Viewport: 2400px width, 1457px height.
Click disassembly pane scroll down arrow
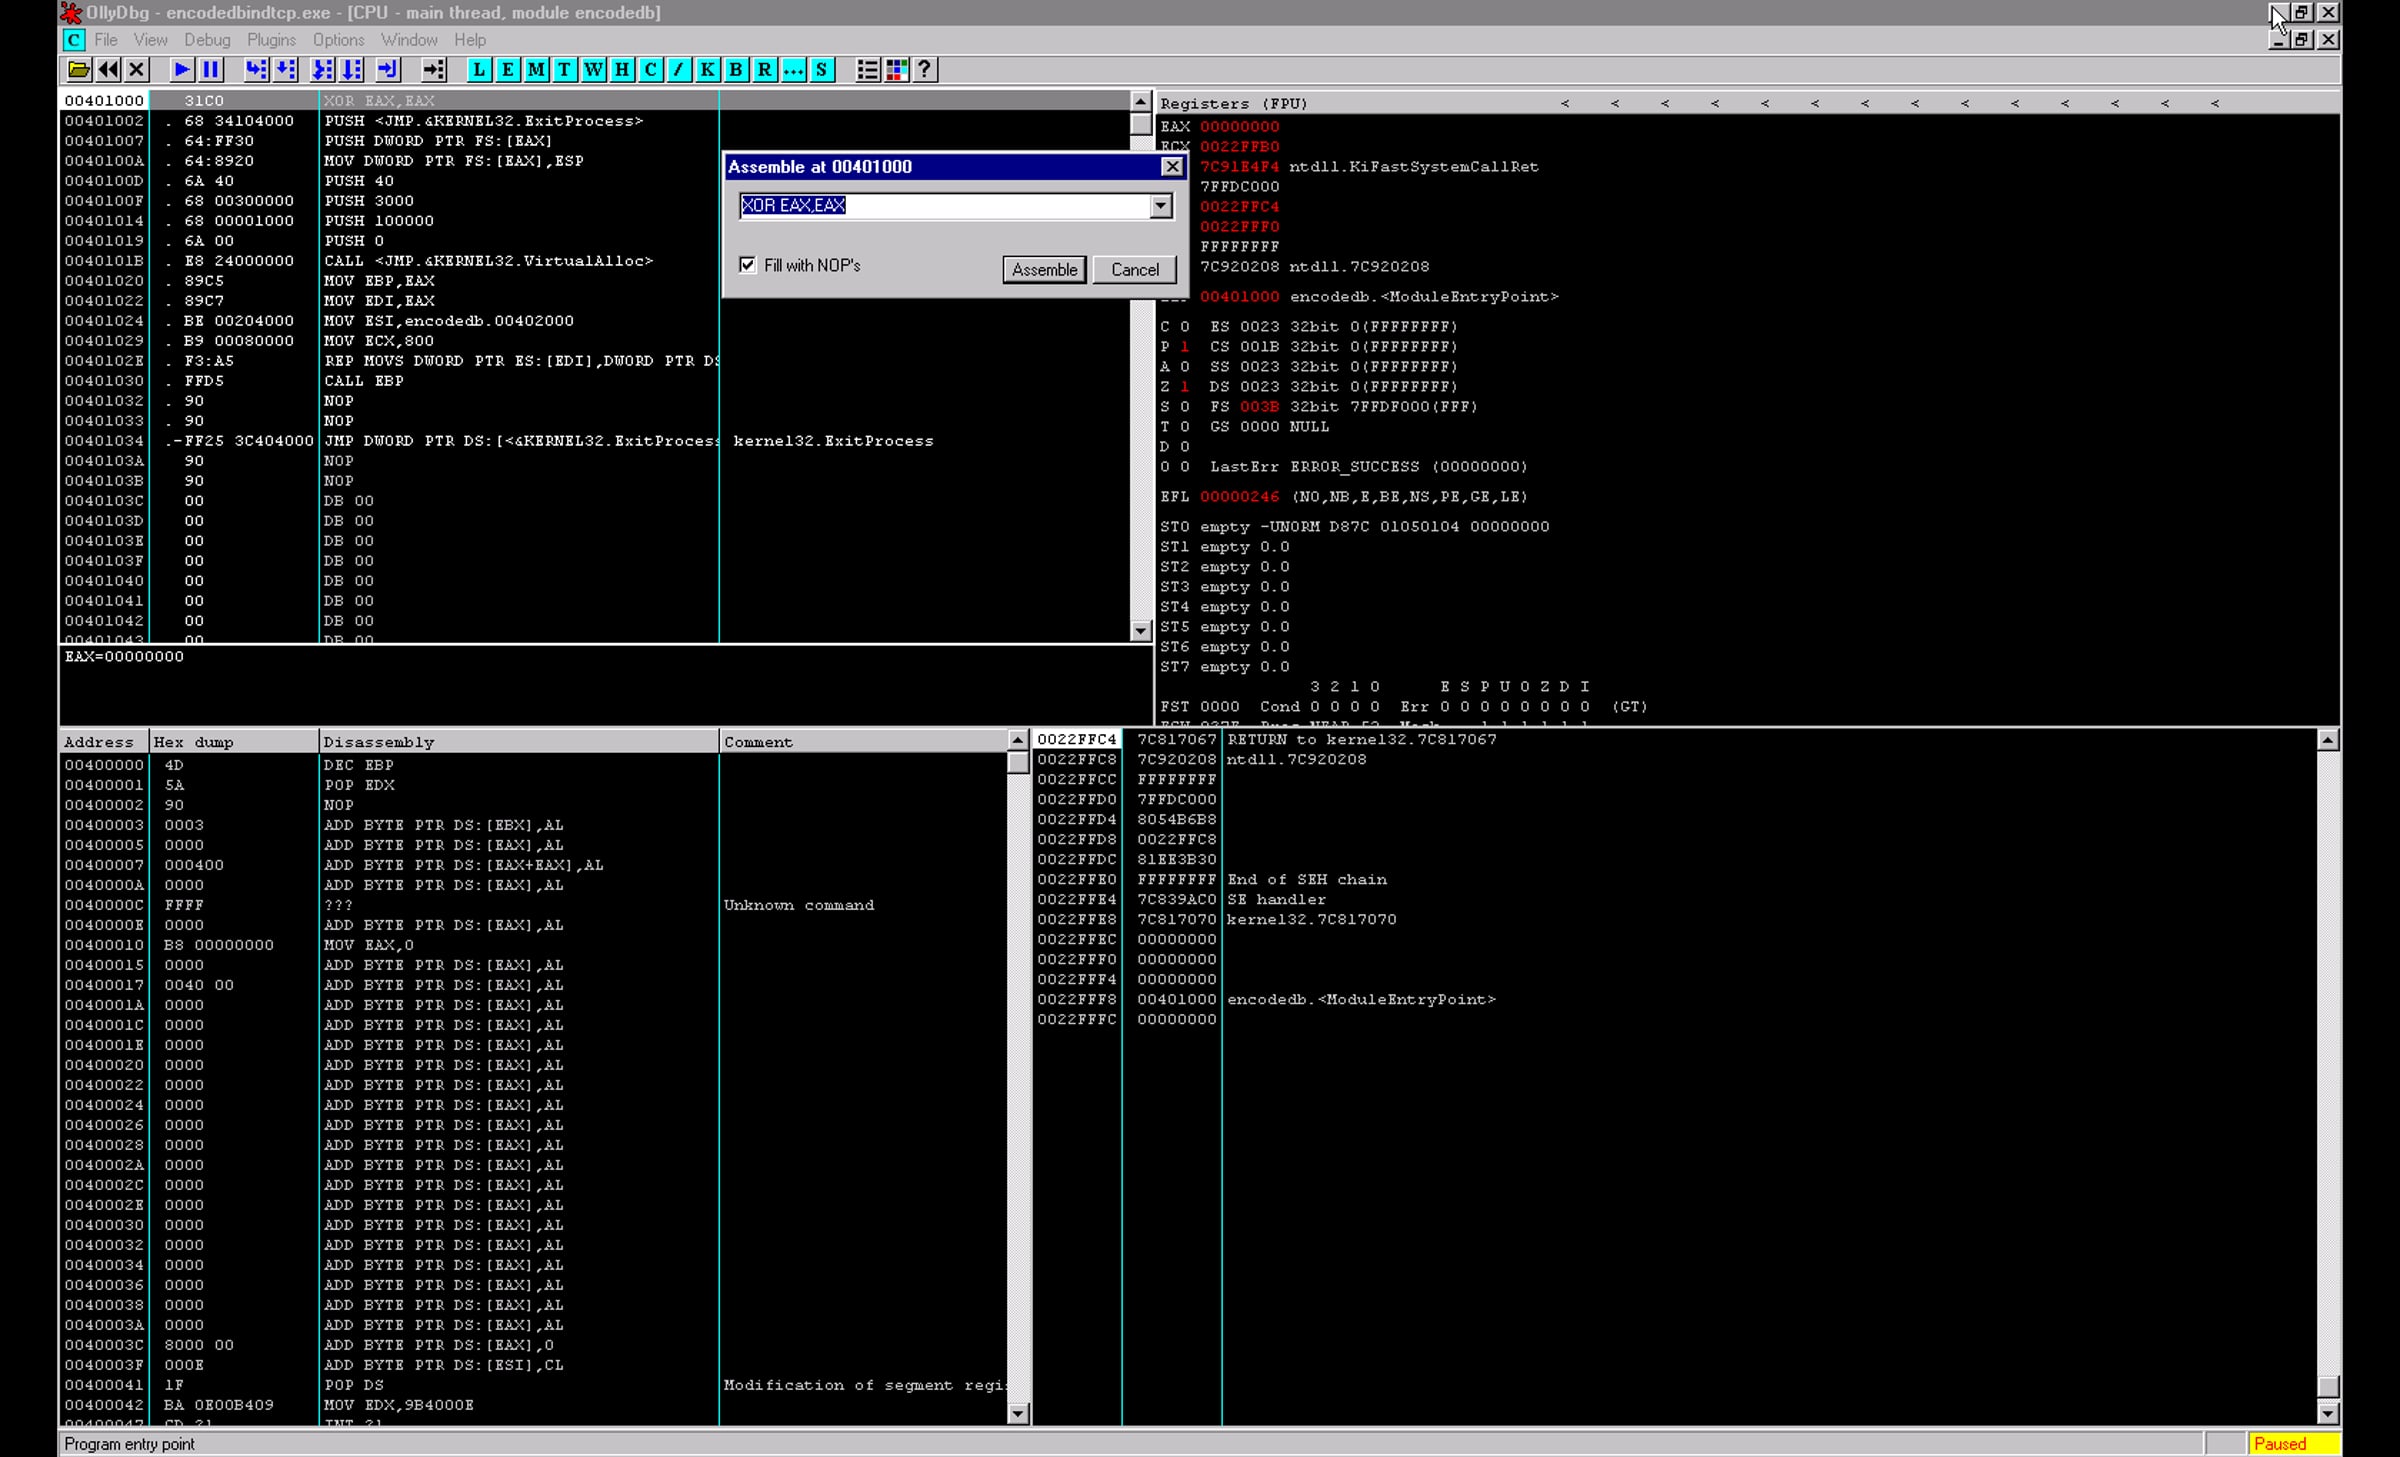pyautogui.click(x=1140, y=631)
